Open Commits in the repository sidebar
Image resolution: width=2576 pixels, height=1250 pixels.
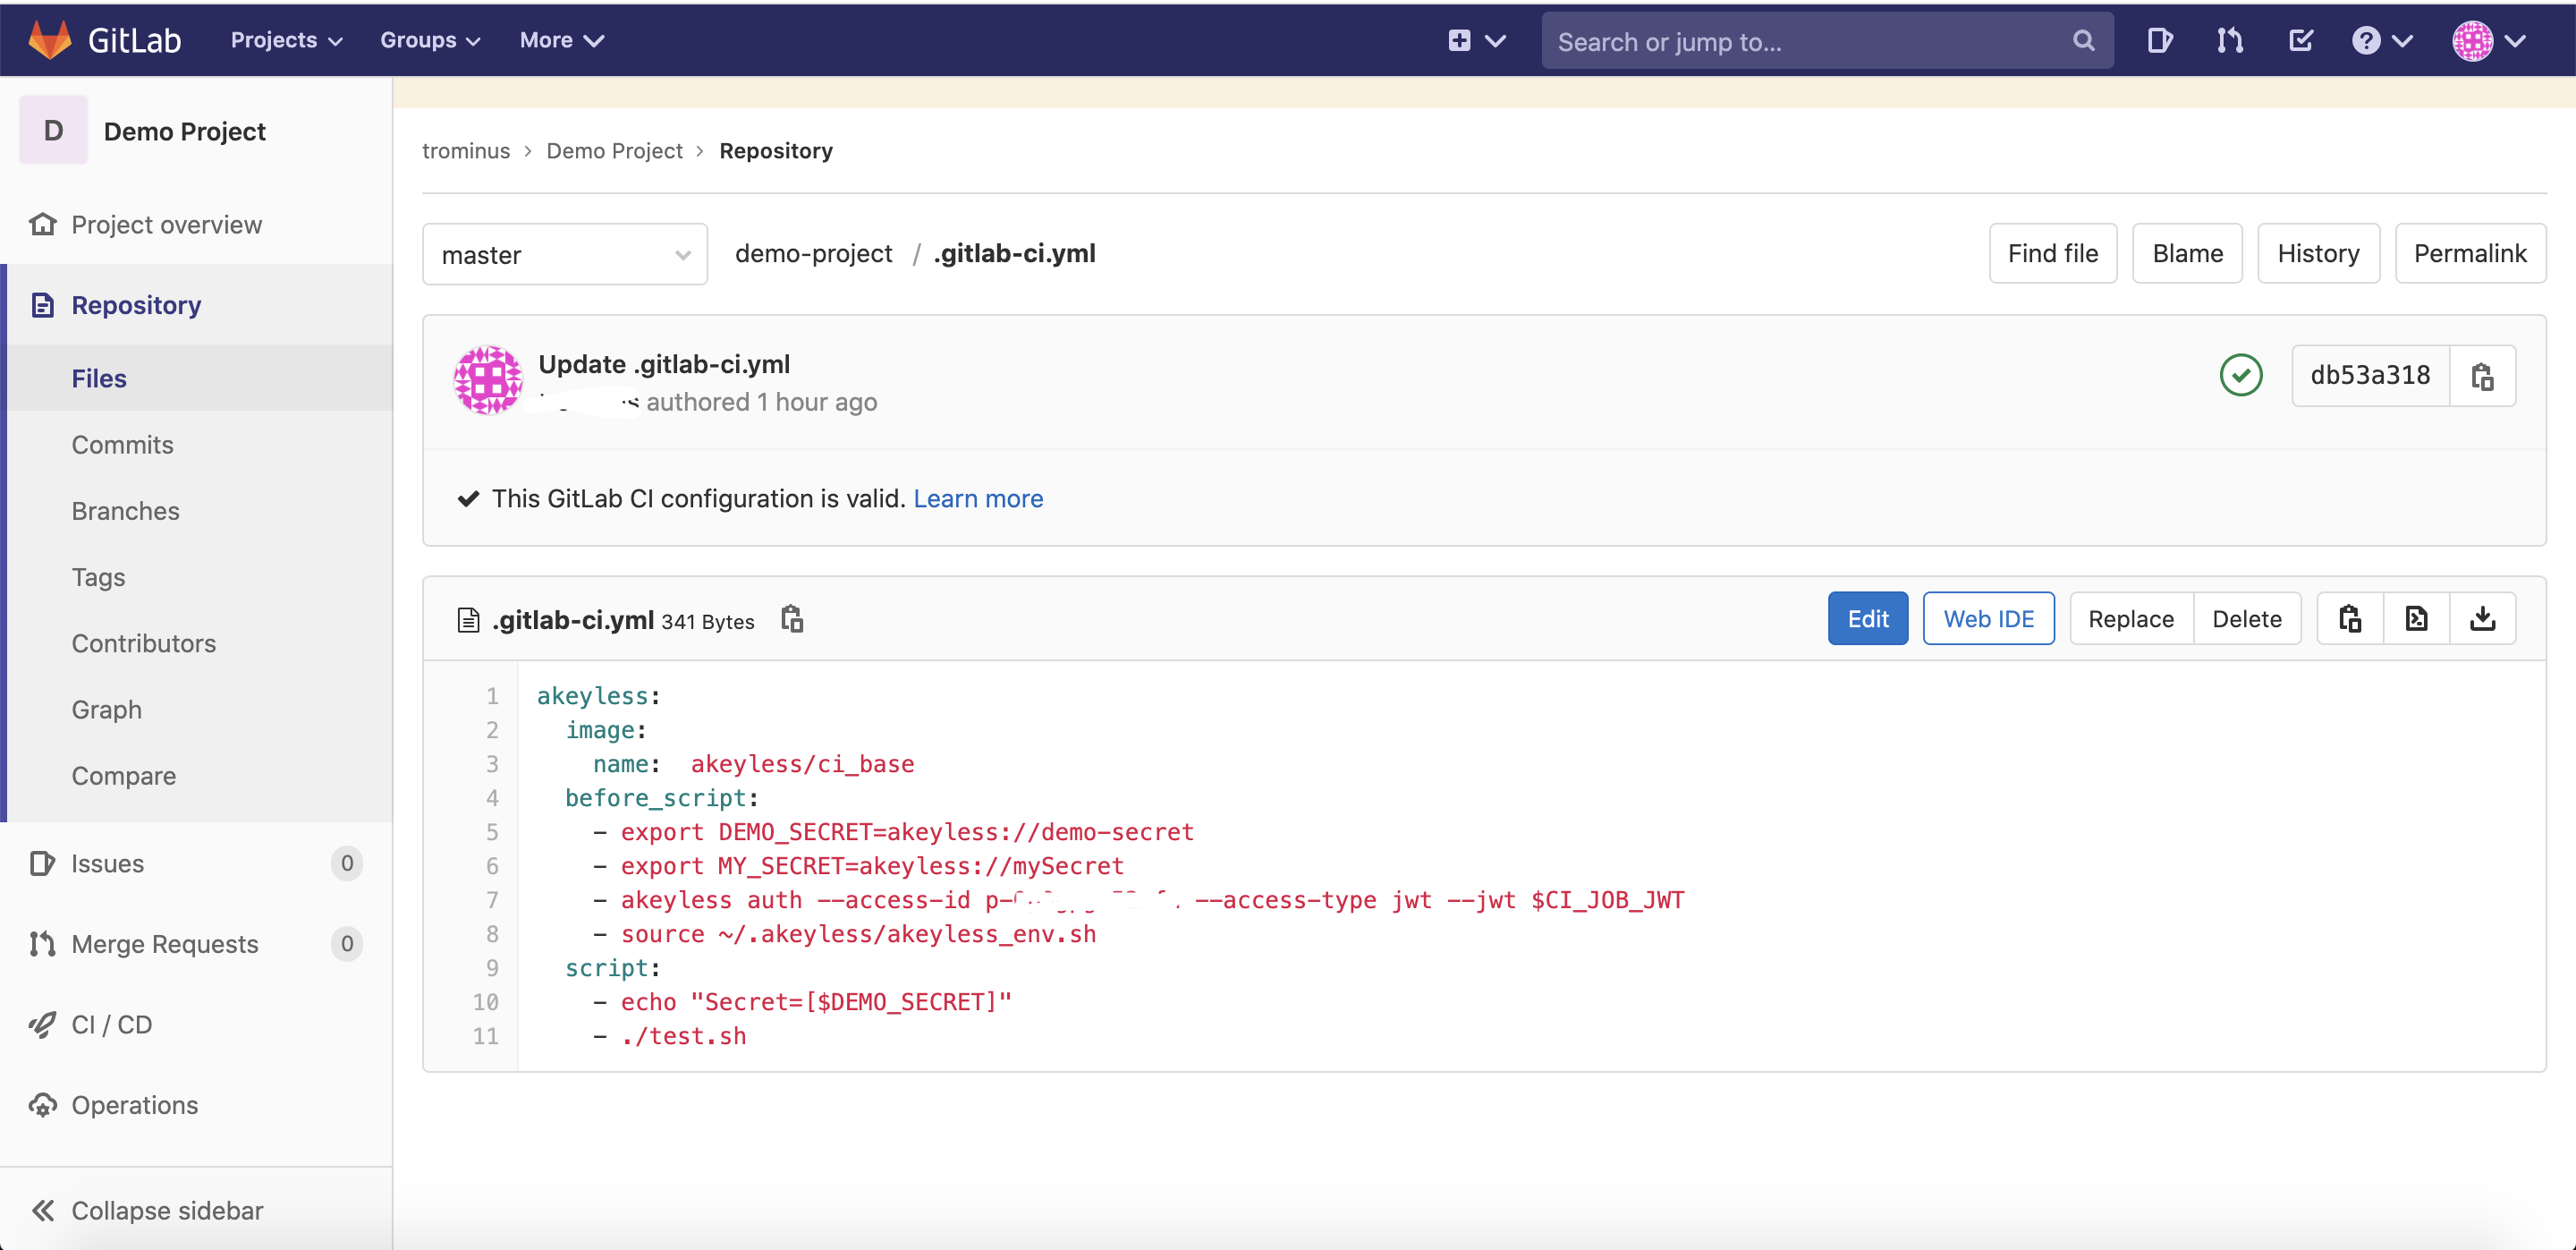122,445
